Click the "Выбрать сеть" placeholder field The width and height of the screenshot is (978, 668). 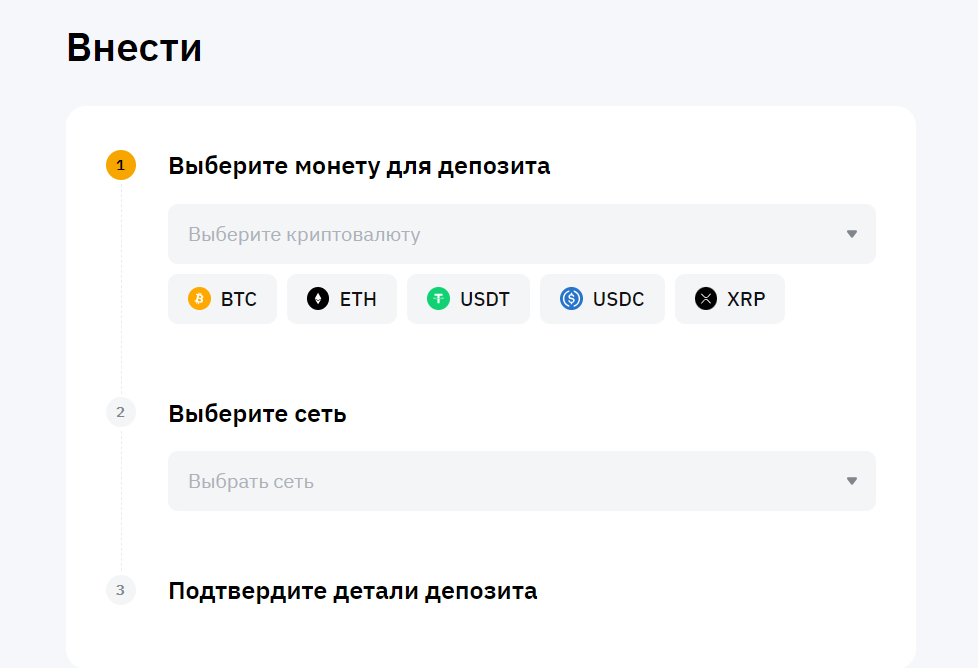click(x=251, y=481)
